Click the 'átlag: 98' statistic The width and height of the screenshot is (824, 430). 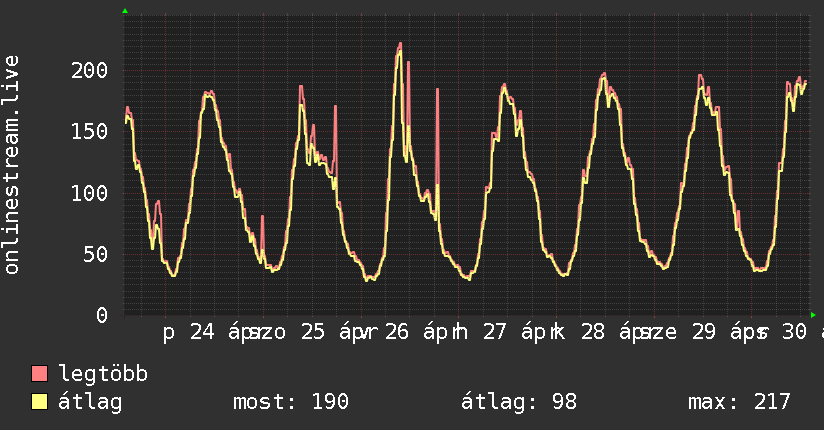click(519, 402)
